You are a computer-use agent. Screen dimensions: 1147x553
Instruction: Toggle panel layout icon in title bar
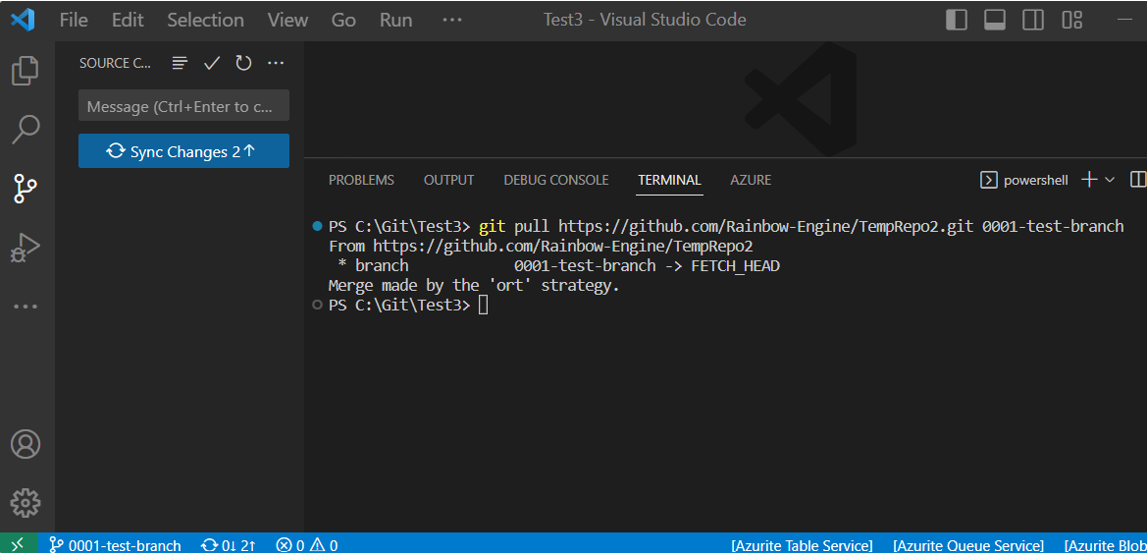pos(995,20)
